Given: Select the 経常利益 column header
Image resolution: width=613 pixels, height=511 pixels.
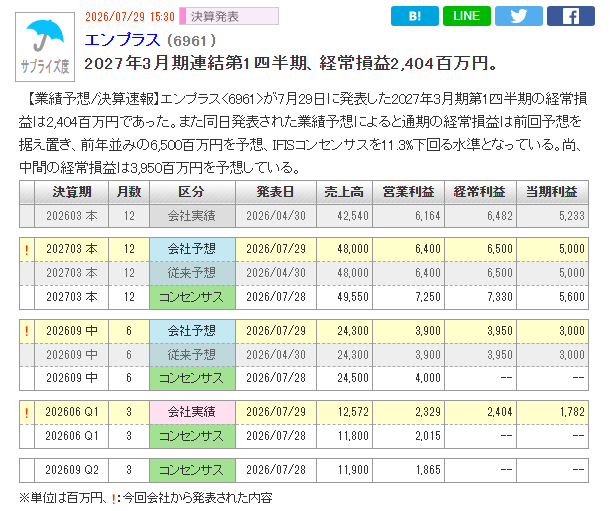Looking at the screenshot, I should click(x=480, y=192).
